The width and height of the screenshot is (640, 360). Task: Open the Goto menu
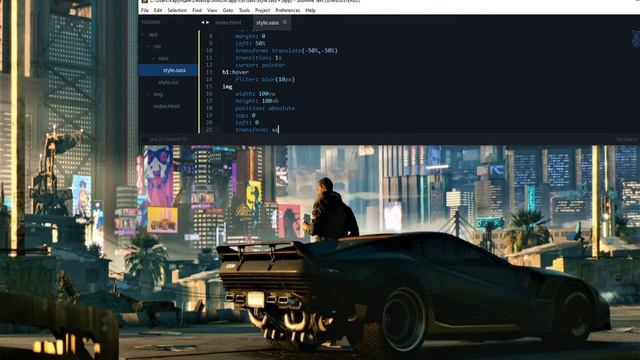coord(228,10)
